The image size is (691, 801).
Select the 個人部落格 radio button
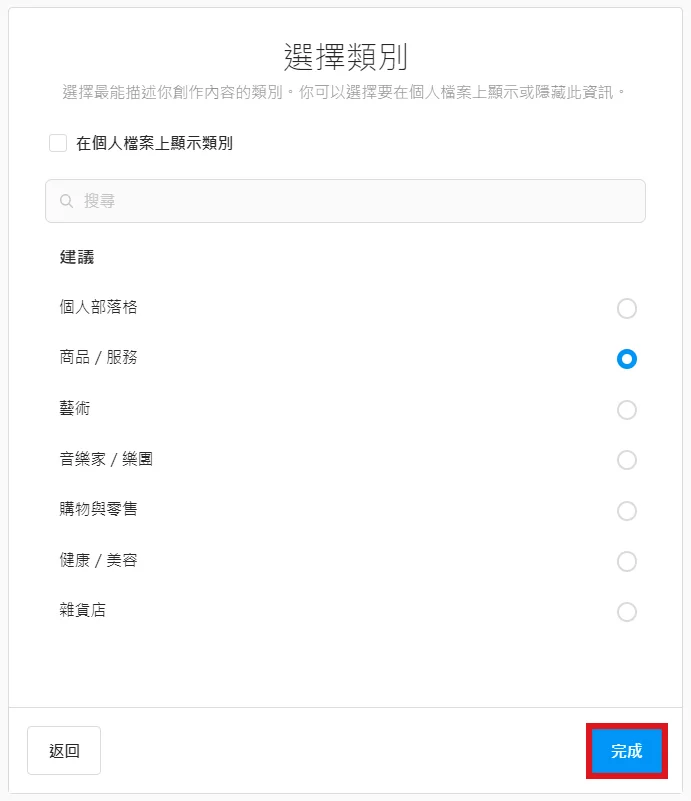point(627,309)
